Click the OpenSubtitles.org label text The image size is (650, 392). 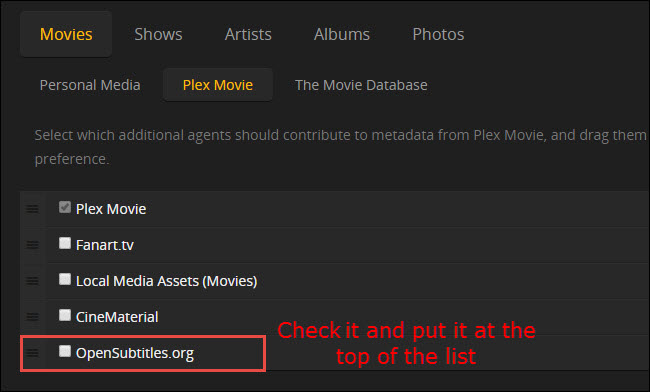[135, 353]
